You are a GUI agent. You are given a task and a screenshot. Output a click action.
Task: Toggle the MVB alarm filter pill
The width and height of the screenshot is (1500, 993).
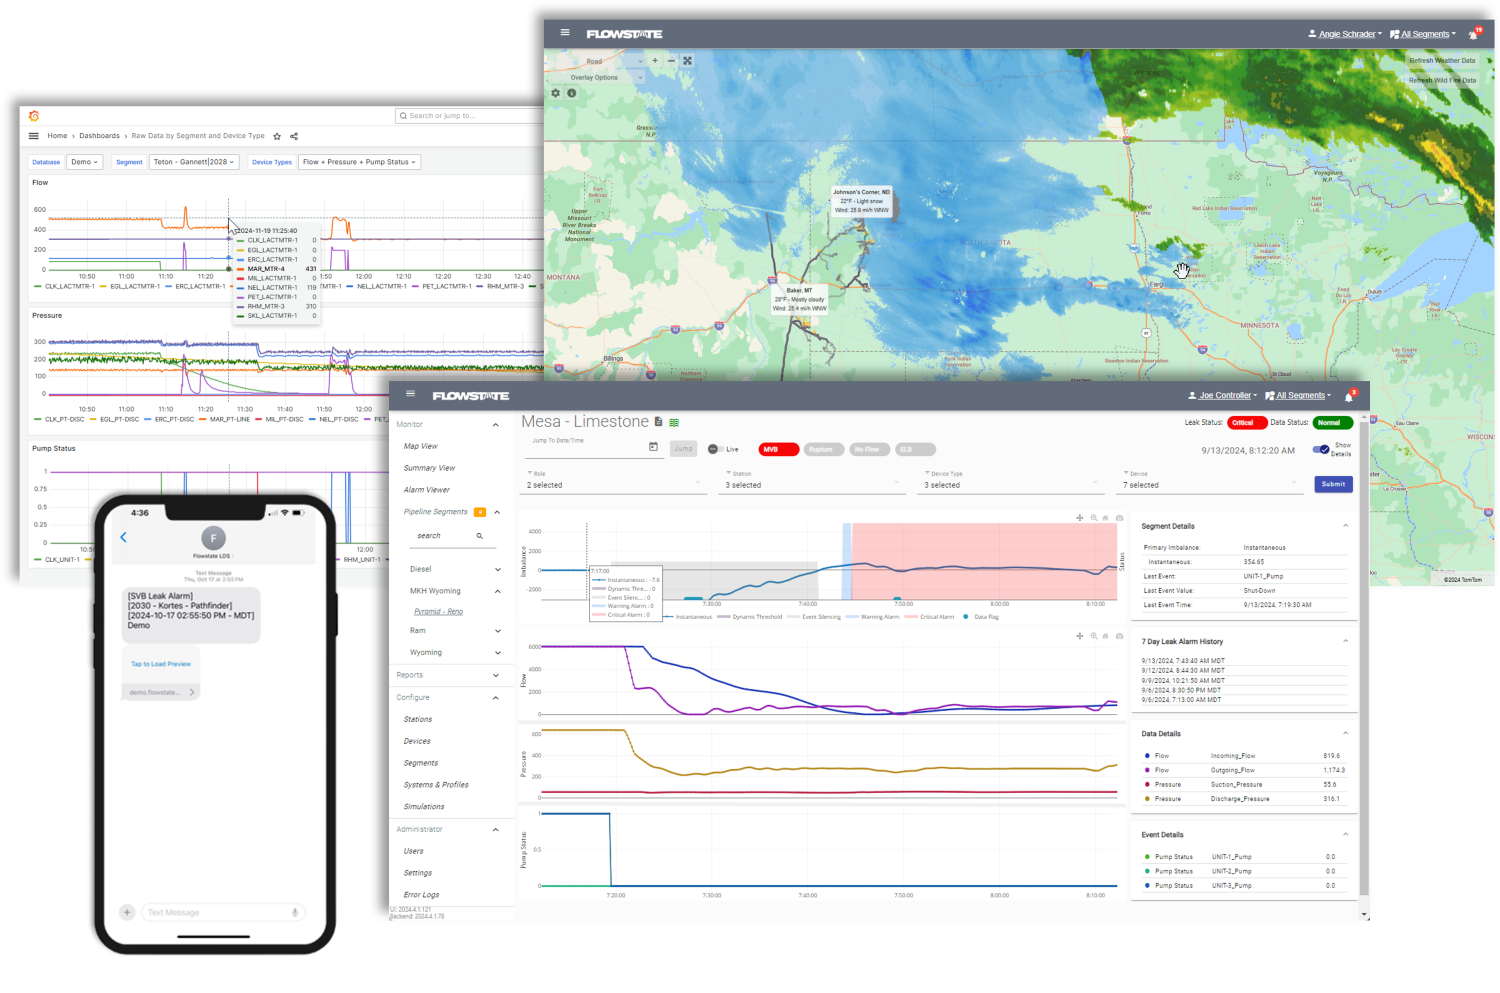[x=778, y=449]
